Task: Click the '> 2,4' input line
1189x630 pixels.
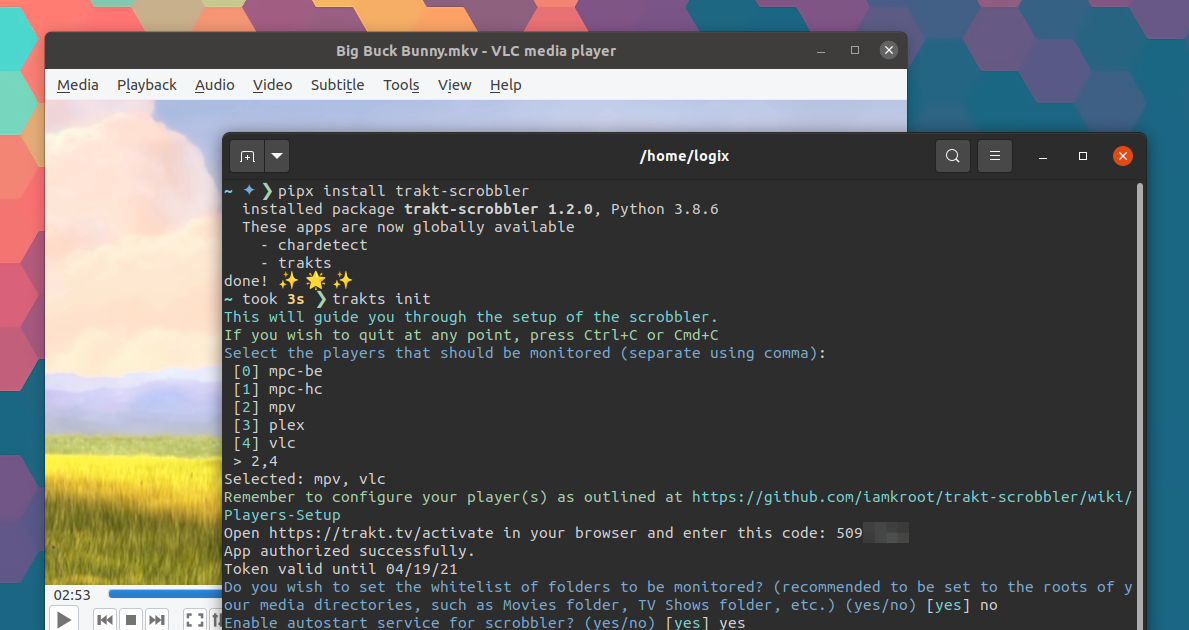Action: (x=256, y=461)
